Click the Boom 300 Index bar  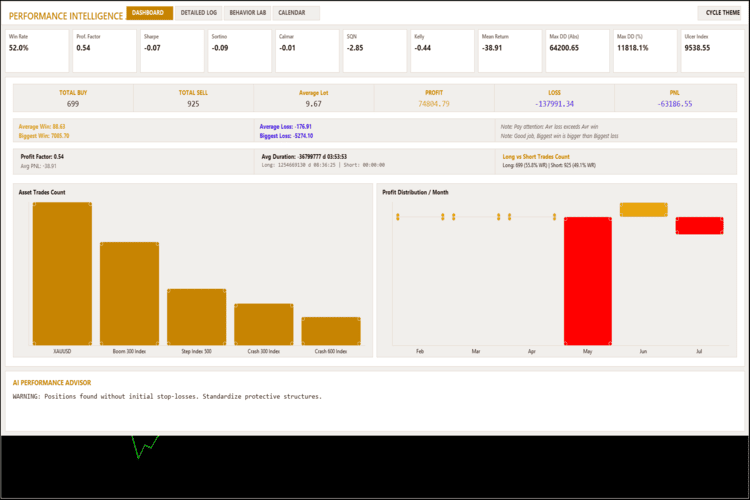point(129,293)
